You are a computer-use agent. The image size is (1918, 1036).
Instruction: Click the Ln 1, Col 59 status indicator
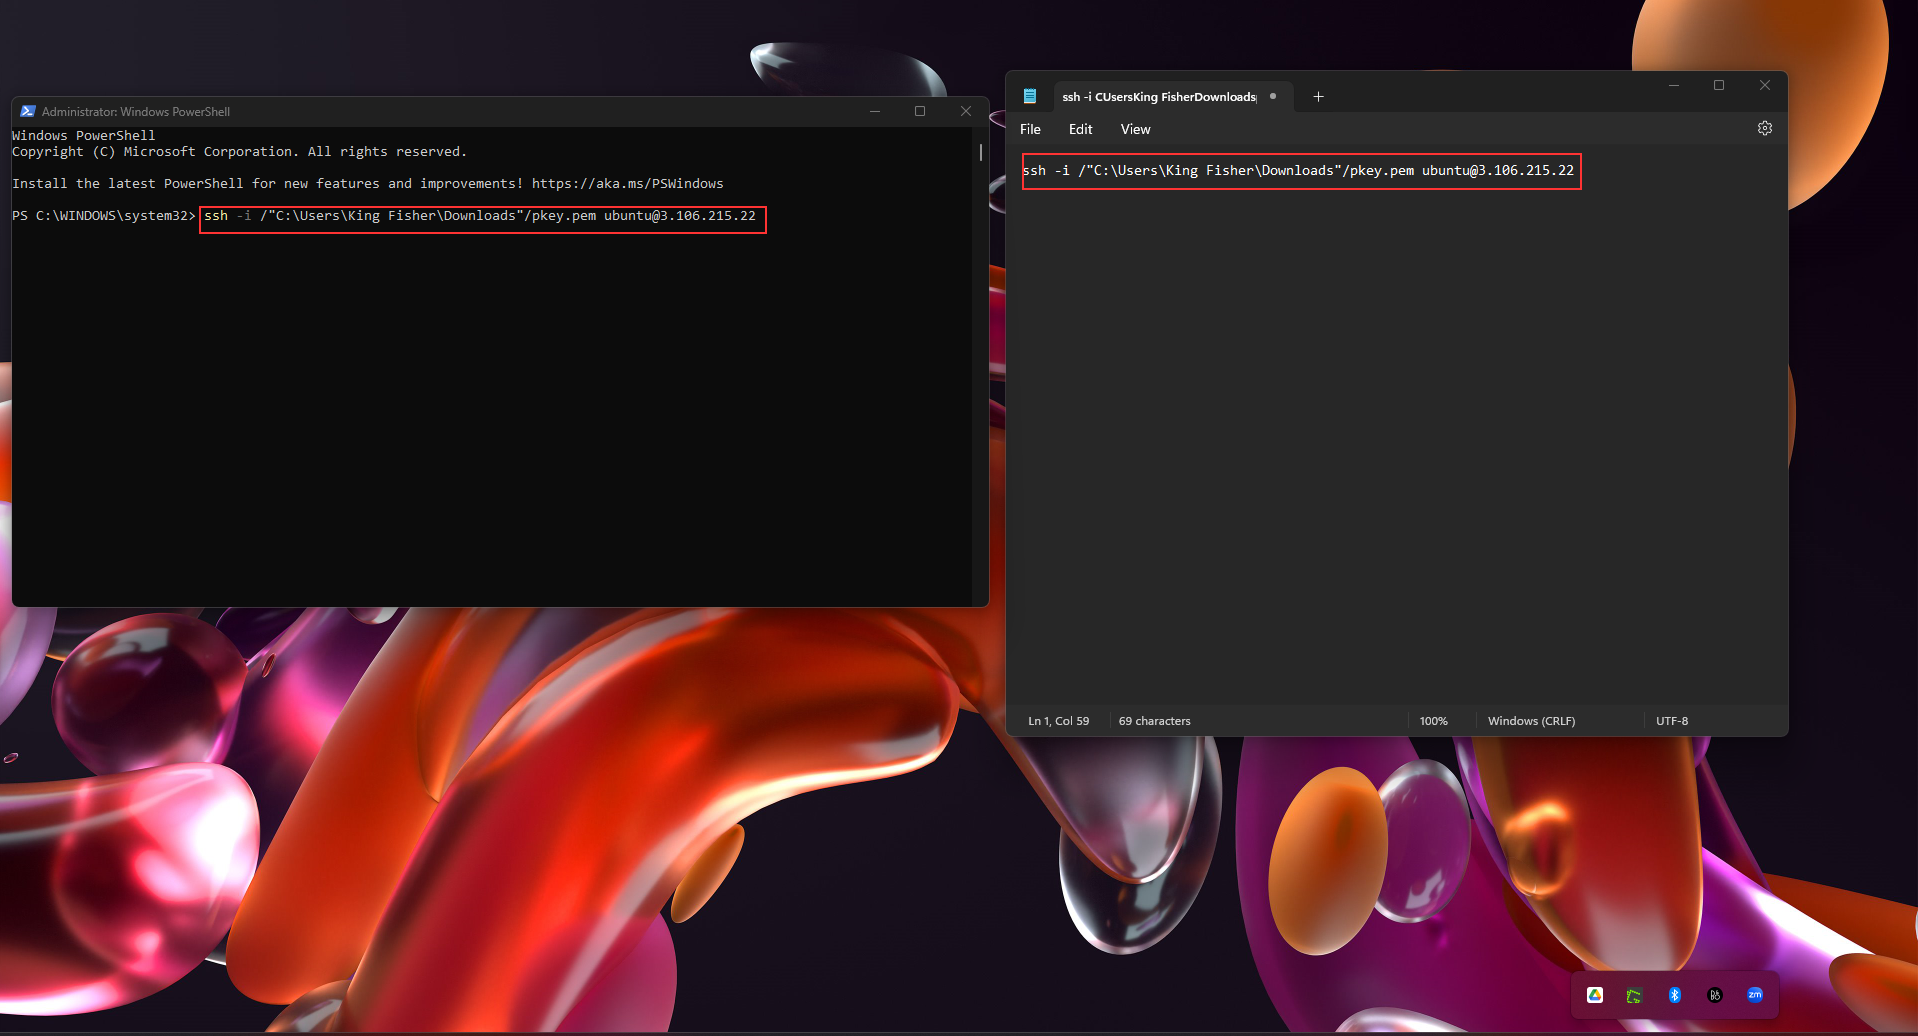(1057, 720)
